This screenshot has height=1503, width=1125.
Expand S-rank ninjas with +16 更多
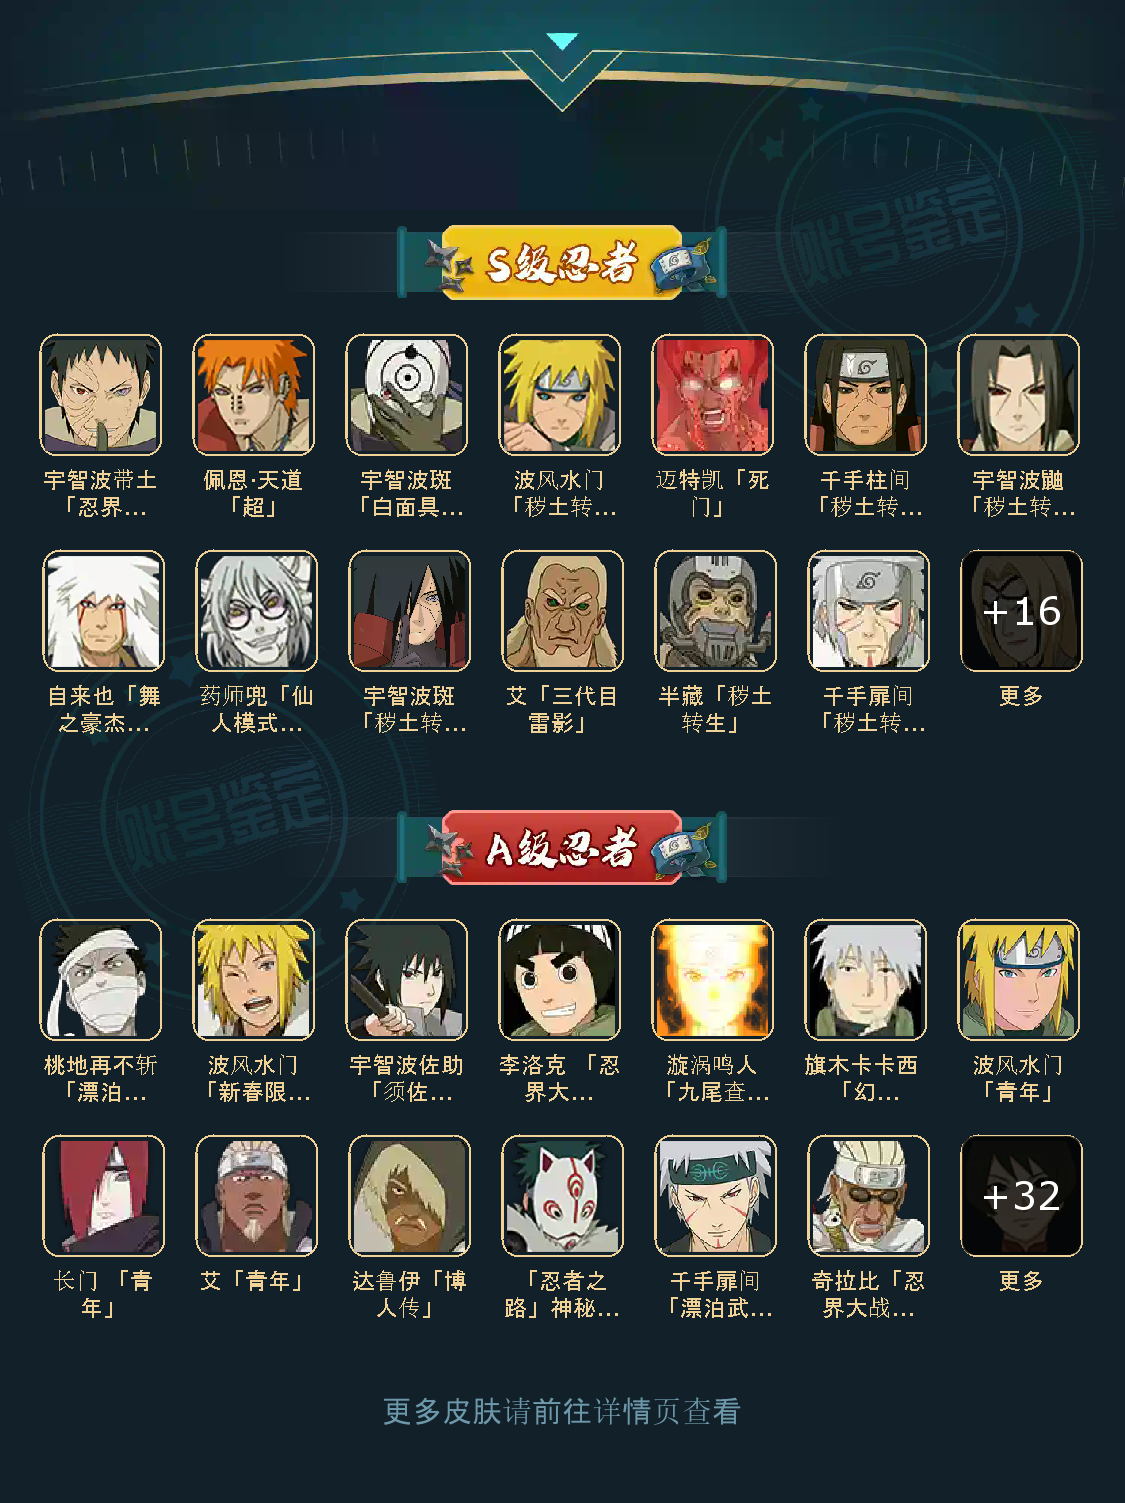pos(1021,611)
